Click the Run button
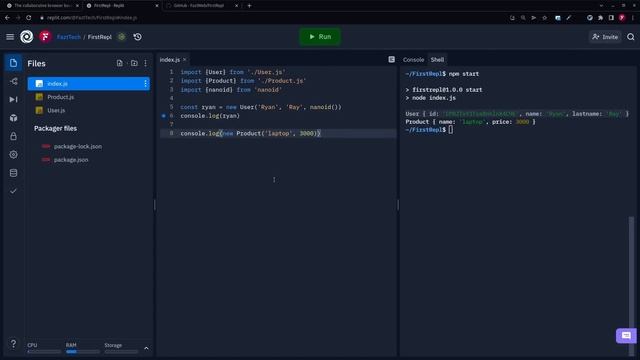The height and width of the screenshot is (360, 640). [320, 37]
